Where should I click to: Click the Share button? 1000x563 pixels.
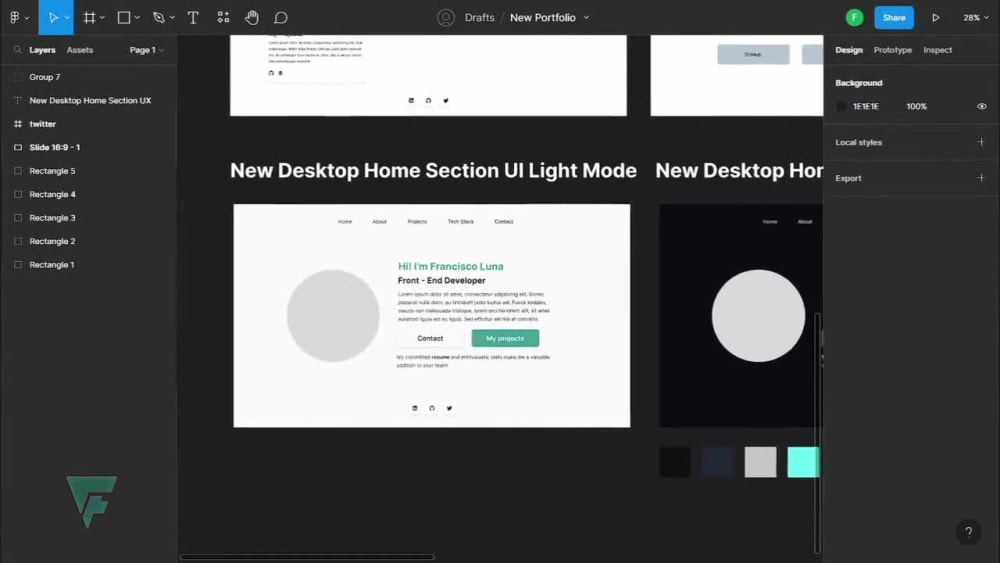pos(893,18)
